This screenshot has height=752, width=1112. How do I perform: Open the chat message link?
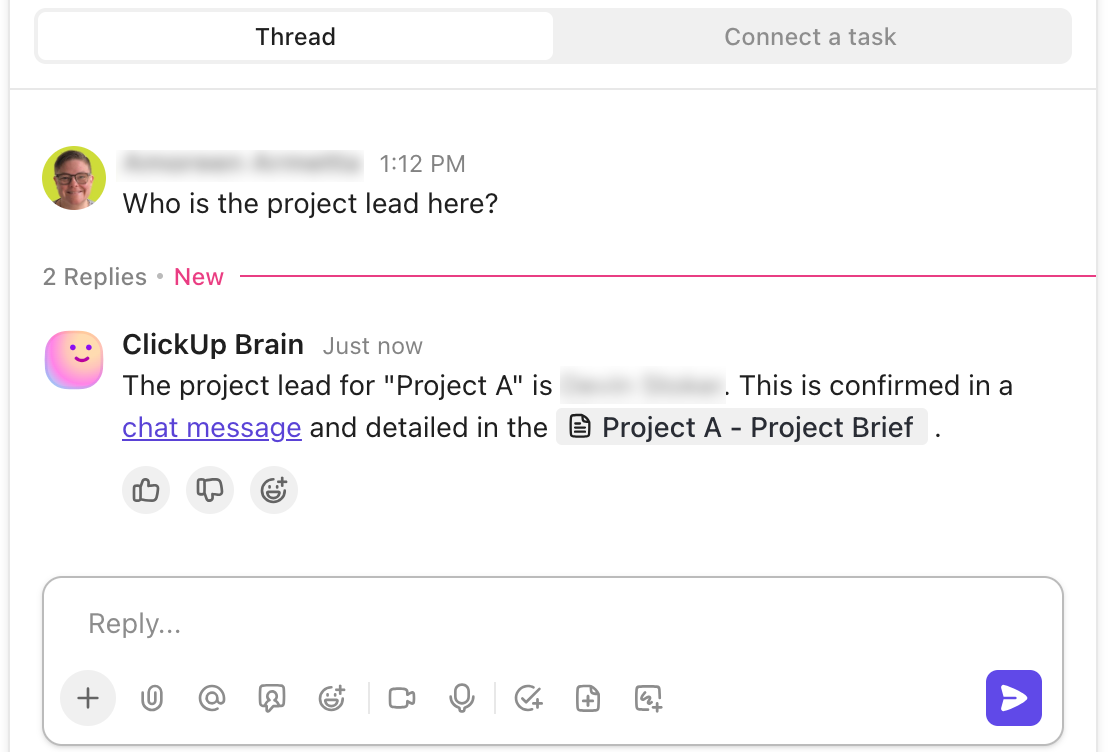(x=211, y=427)
